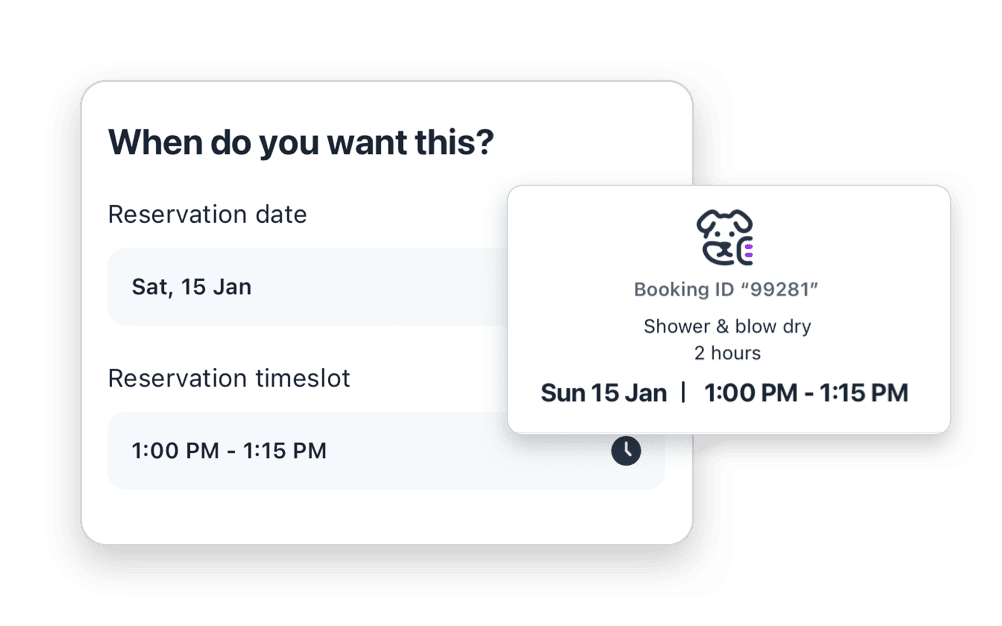Viewport: 1002px width, 626px height.
Task: Click the word "Jan" in the reservation date field
Action: 232,287
